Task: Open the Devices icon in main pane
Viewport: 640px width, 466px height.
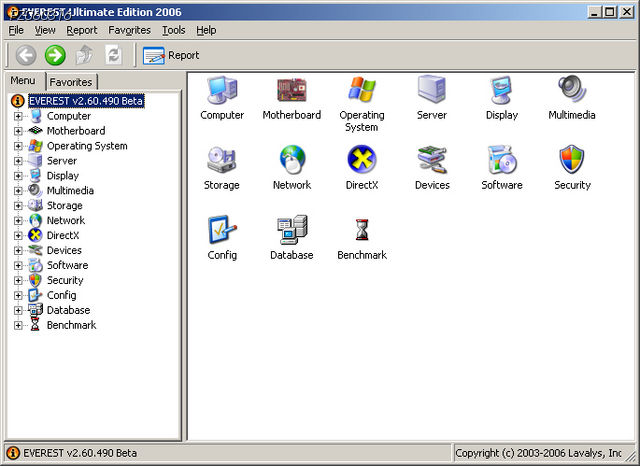Action: click(432, 160)
